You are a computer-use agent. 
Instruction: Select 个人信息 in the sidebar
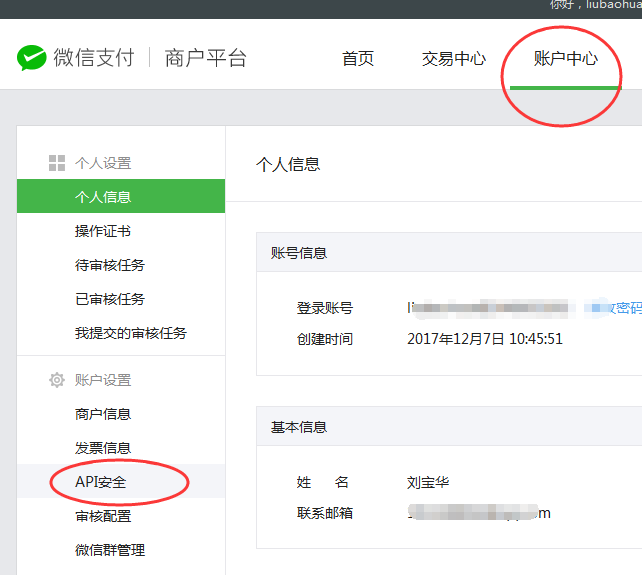pyautogui.click(x=103, y=197)
